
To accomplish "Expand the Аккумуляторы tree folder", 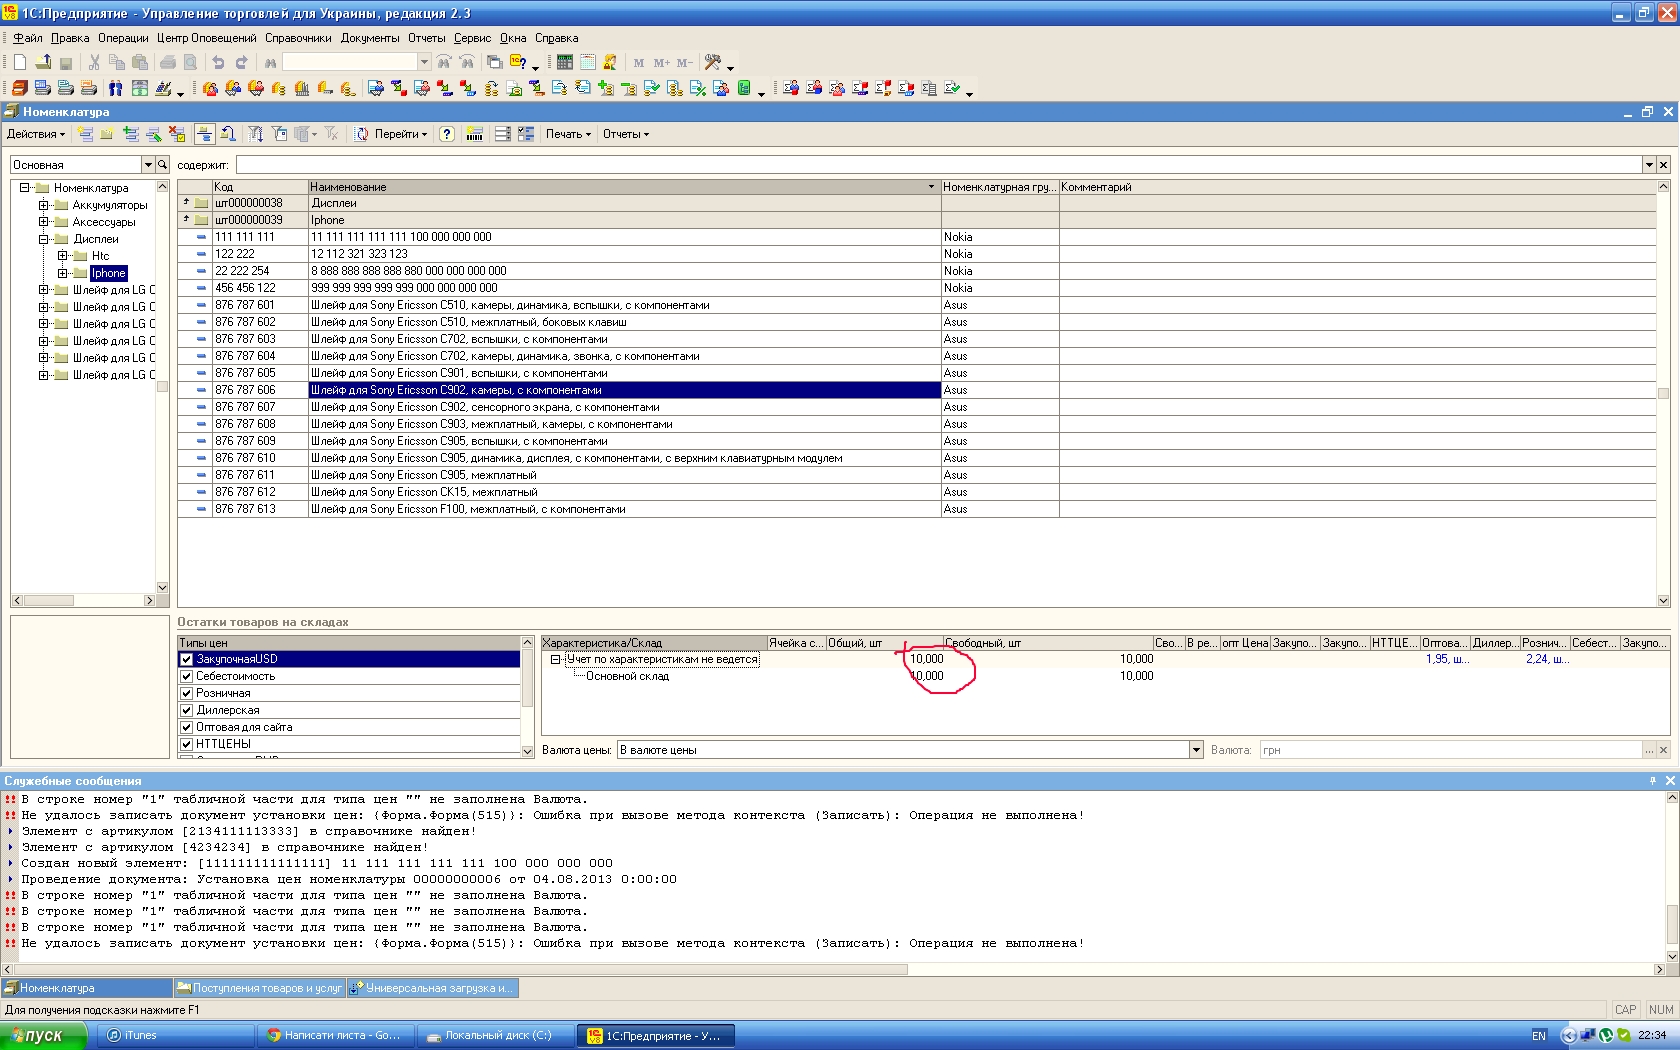I will tap(44, 205).
